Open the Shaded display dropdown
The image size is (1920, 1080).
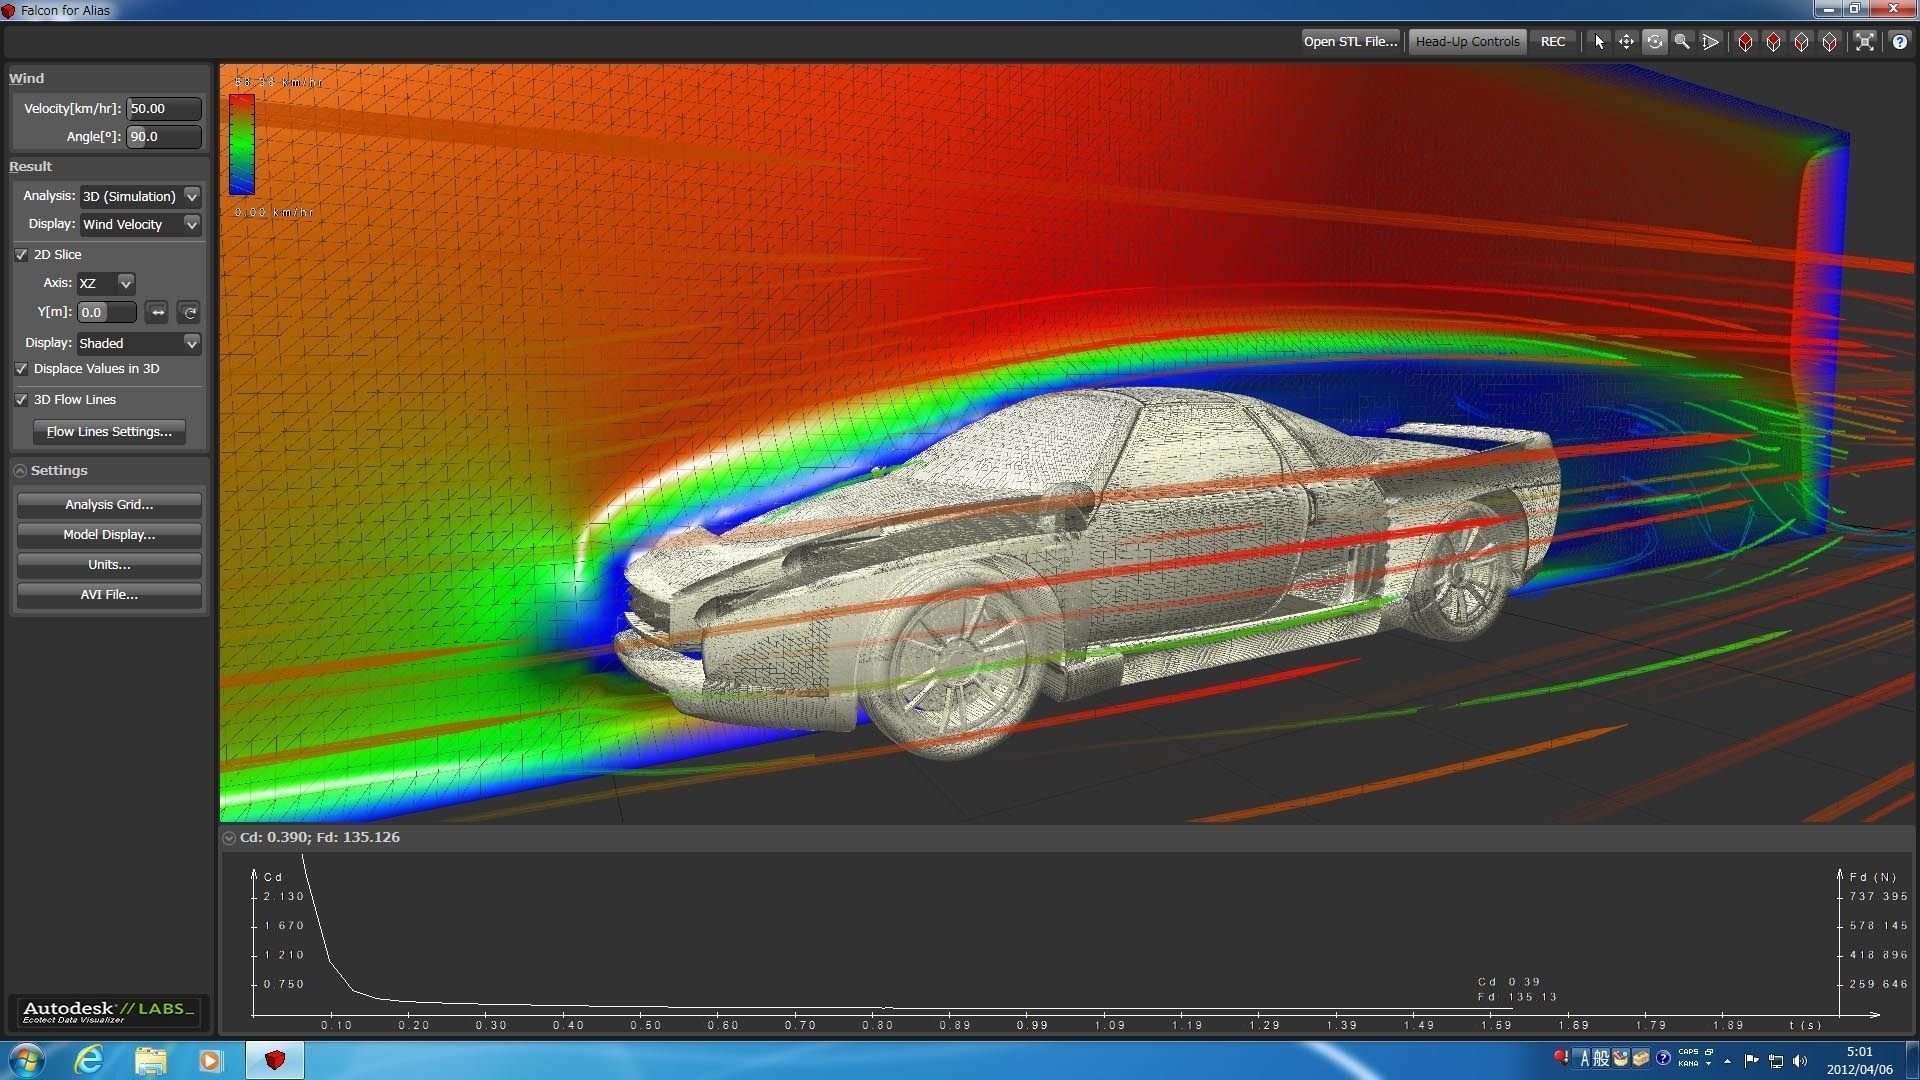click(x=139, y=344)
